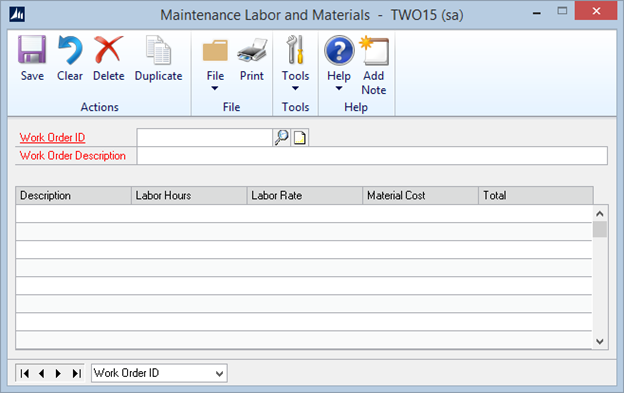624x393 pixels.
Task: Go to the last record
Action: tap(76, 374)
